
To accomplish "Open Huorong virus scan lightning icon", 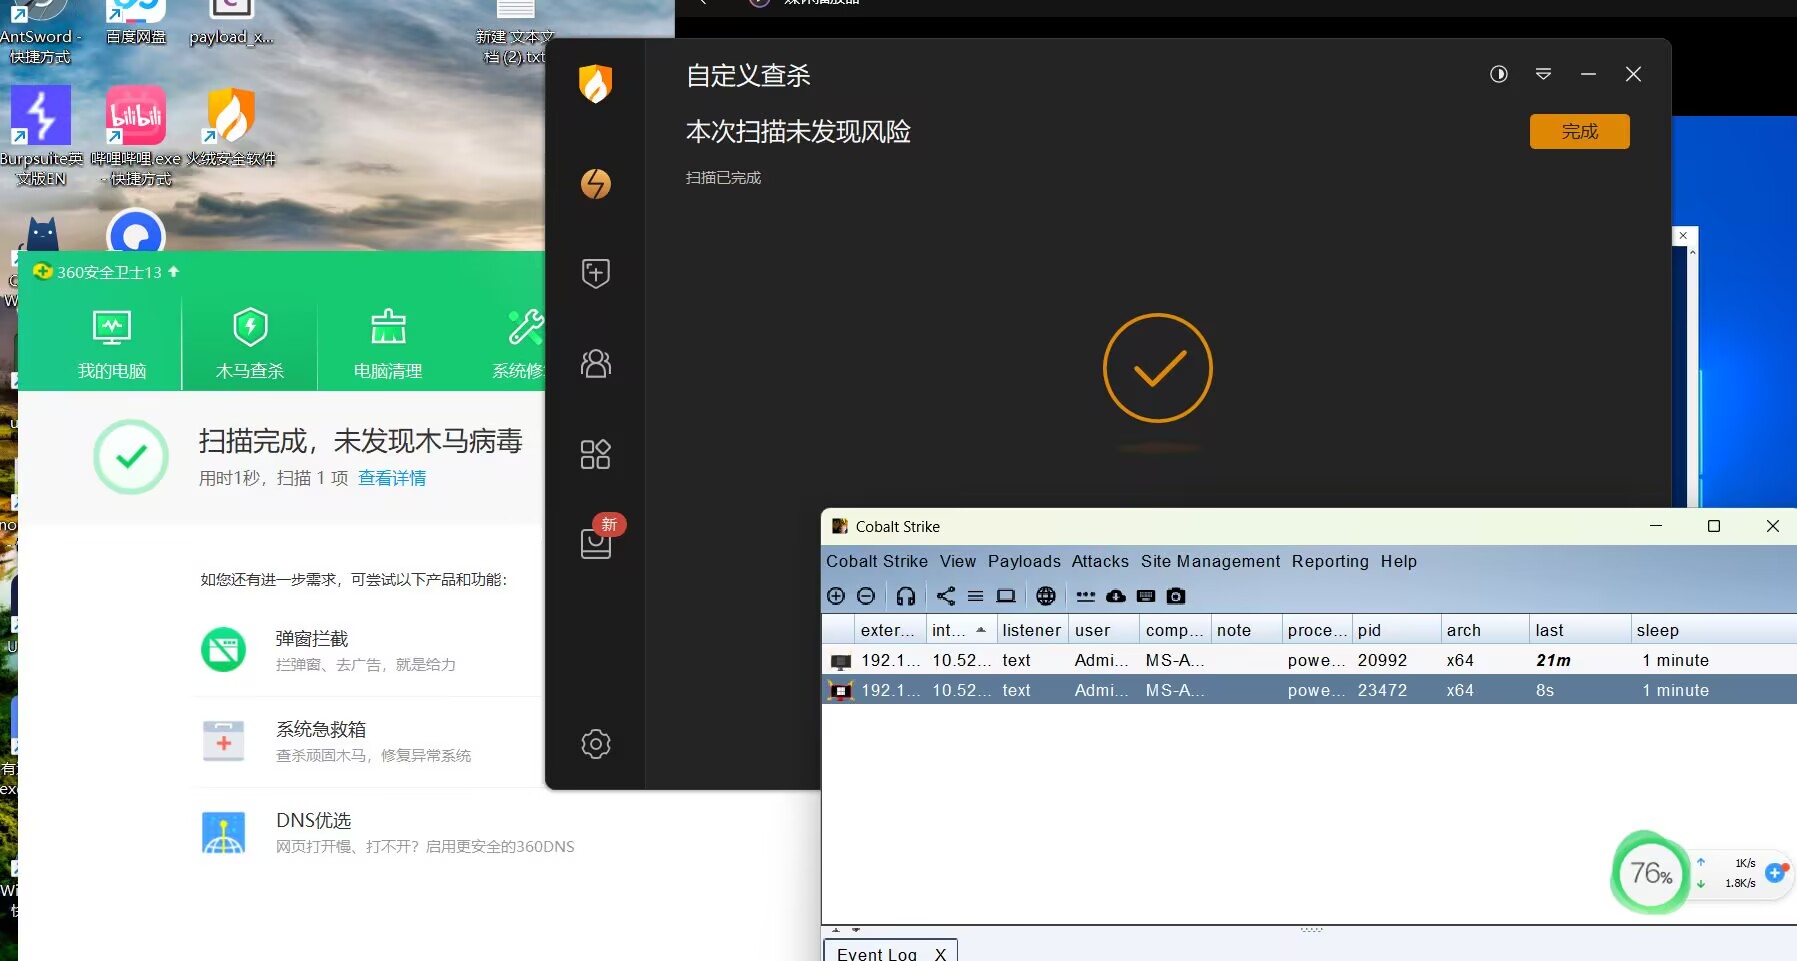I will pos(596,184).
